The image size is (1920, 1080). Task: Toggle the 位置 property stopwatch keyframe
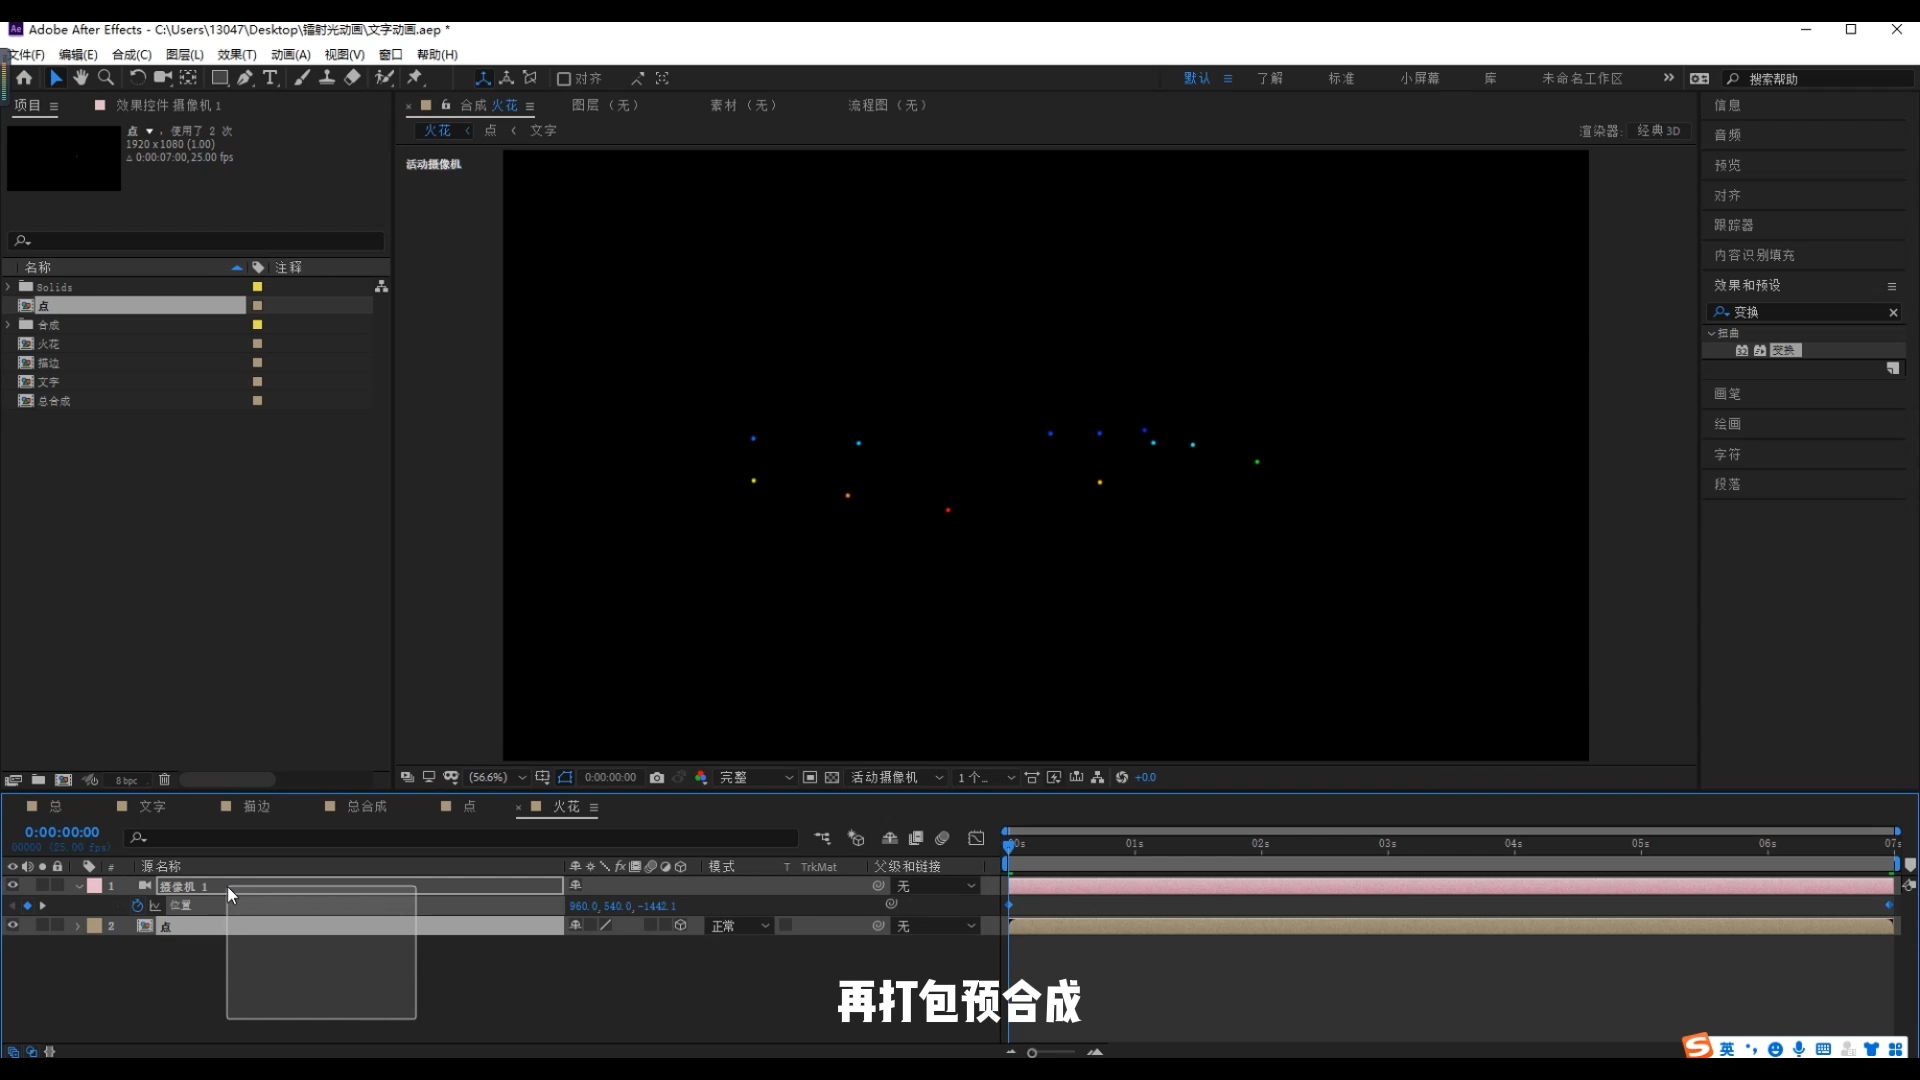(x=137, y=906)
